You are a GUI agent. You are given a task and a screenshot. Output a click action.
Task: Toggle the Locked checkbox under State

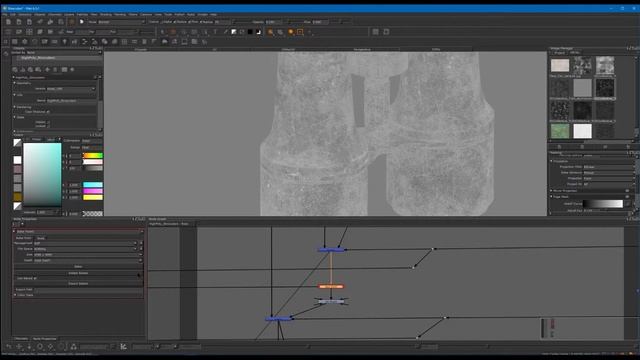click(48, 126)
